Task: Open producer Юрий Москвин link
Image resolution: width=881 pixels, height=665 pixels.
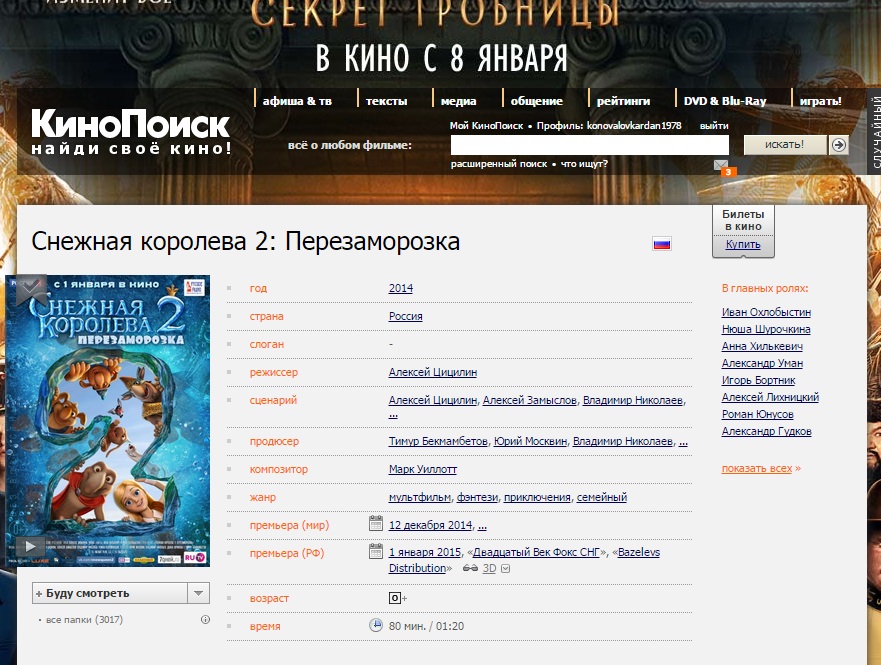Action: [x=530, y=441]
